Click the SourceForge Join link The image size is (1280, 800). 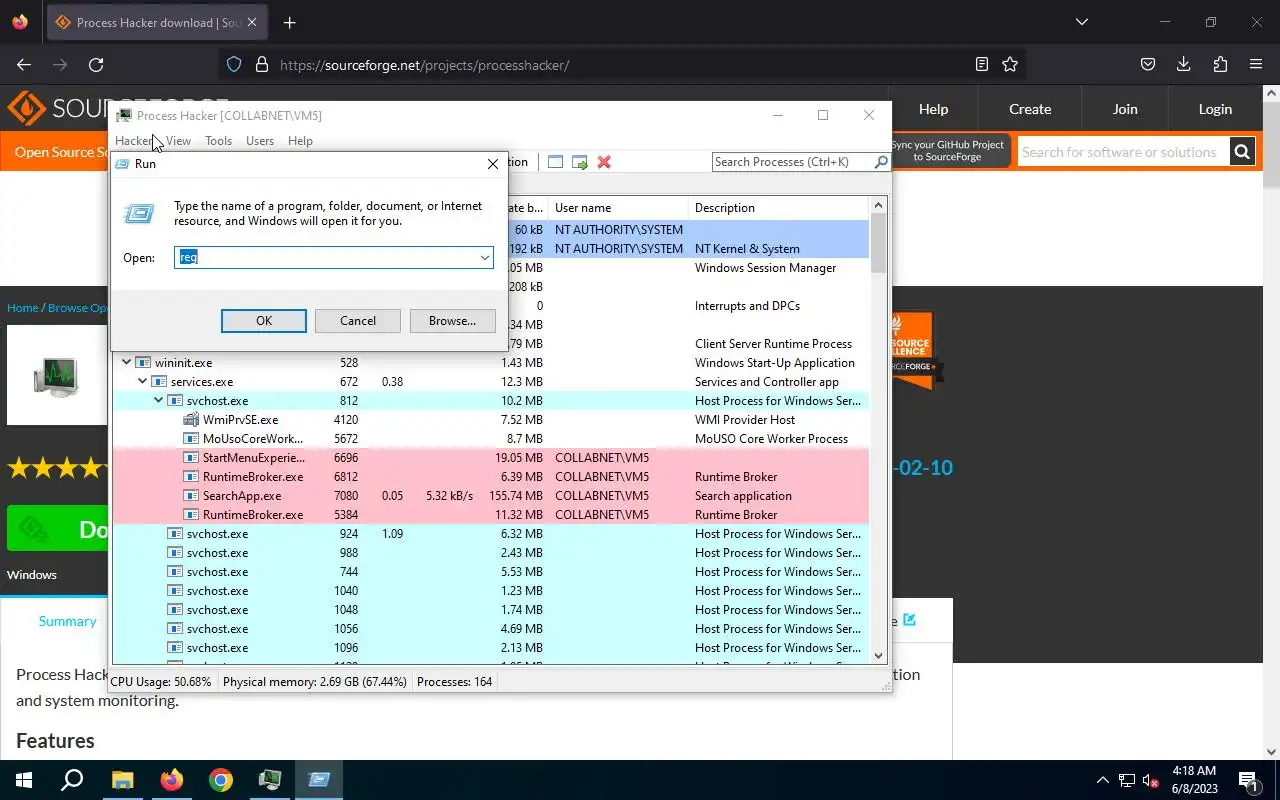1125,109
